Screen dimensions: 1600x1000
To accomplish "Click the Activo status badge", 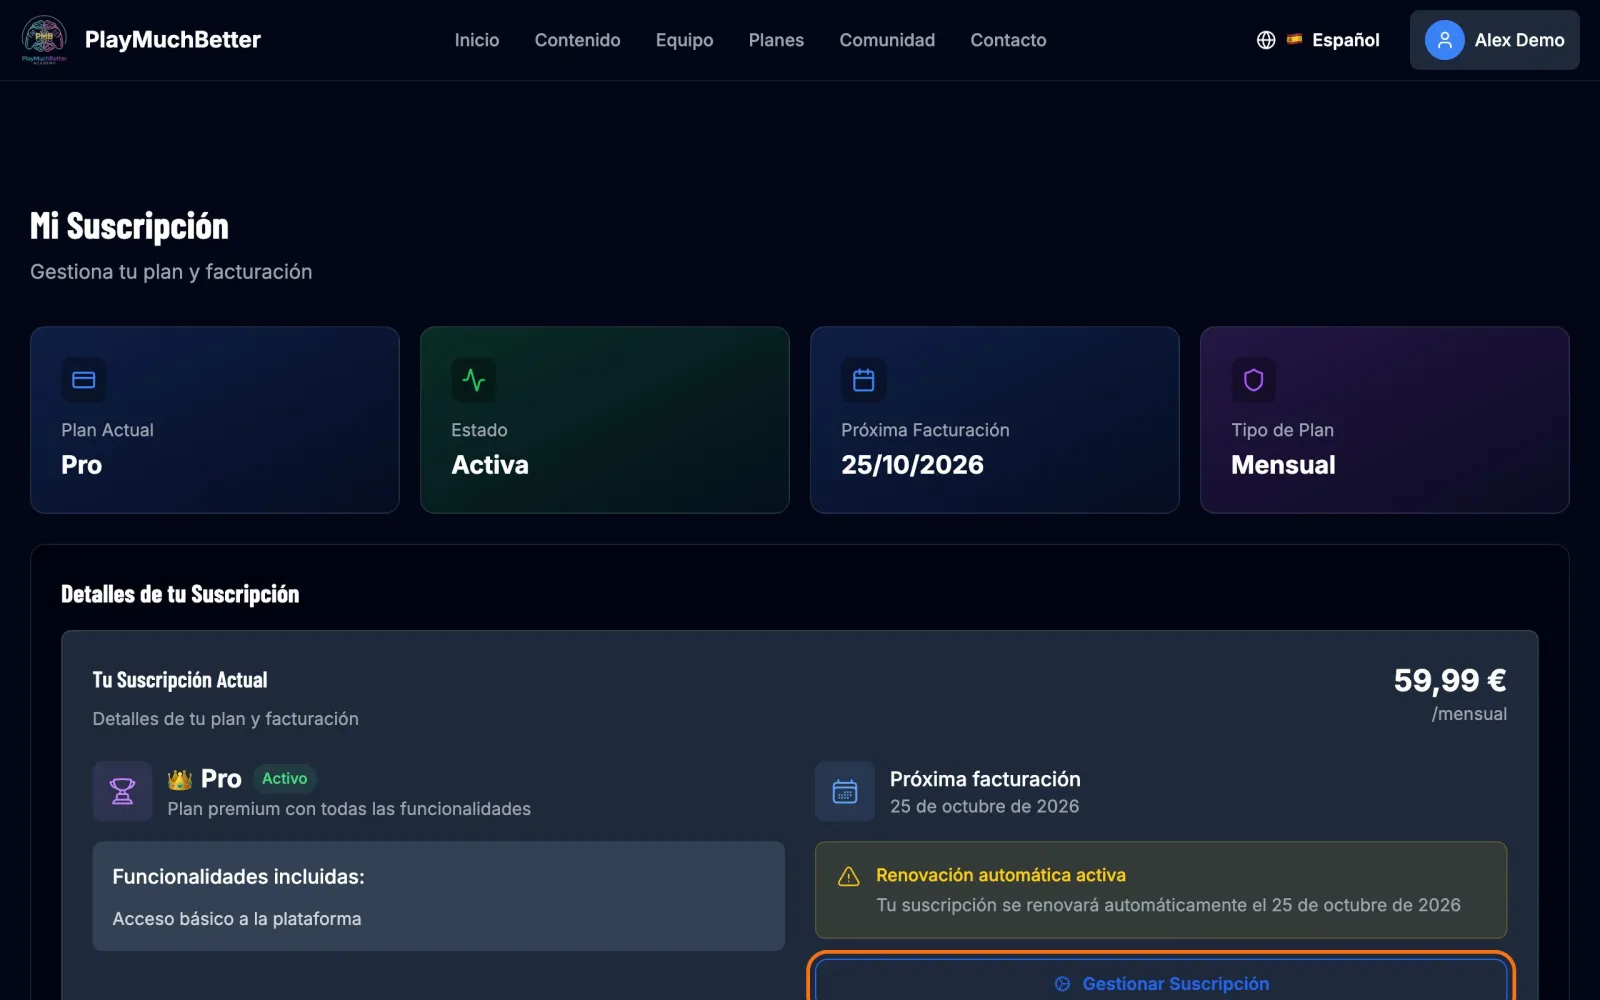I will pos(285,778).
